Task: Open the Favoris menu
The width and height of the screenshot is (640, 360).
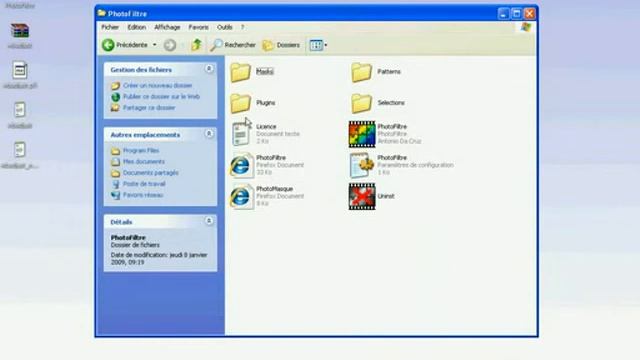Action: pos(198,27)
